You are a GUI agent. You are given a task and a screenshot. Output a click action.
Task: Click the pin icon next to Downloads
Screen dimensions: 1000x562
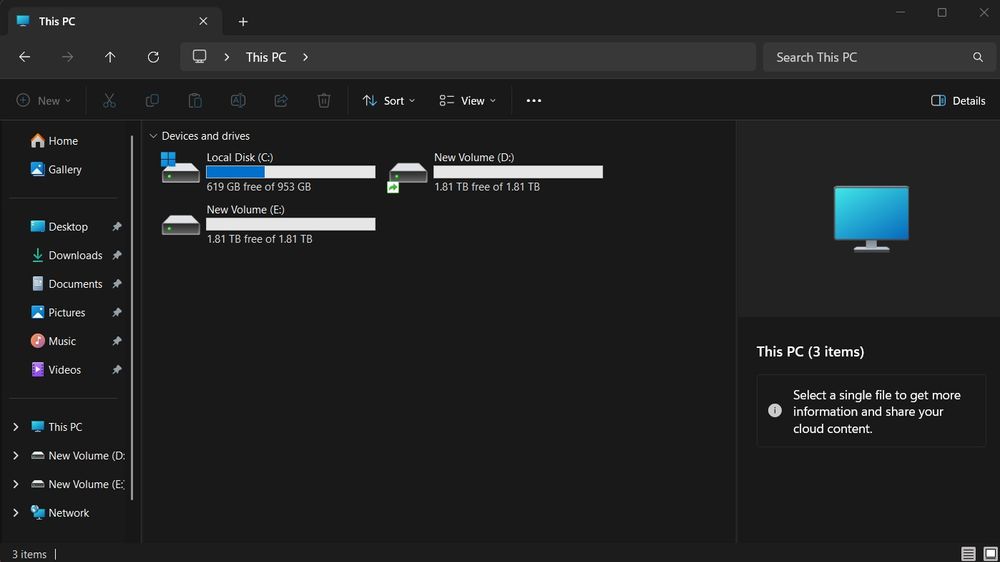coord(117,255)
